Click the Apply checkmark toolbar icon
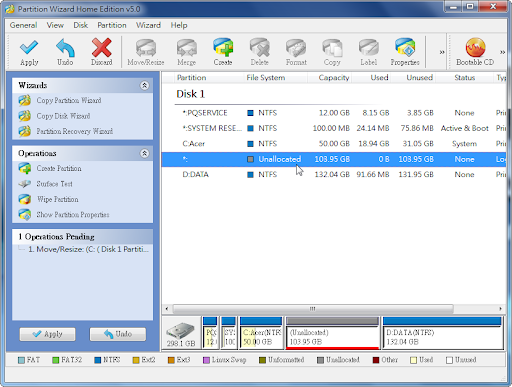512x387 pixels. [x=29, y=48]
